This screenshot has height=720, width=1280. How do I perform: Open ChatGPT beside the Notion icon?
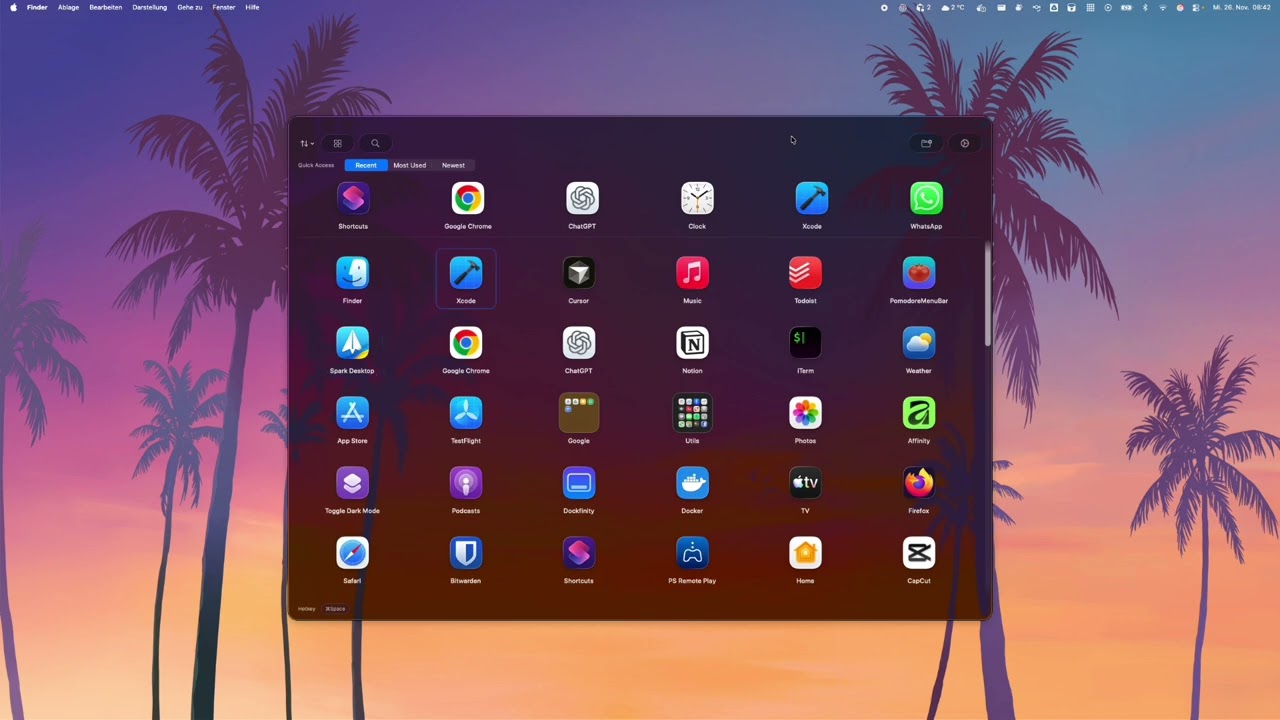(579, 342)
